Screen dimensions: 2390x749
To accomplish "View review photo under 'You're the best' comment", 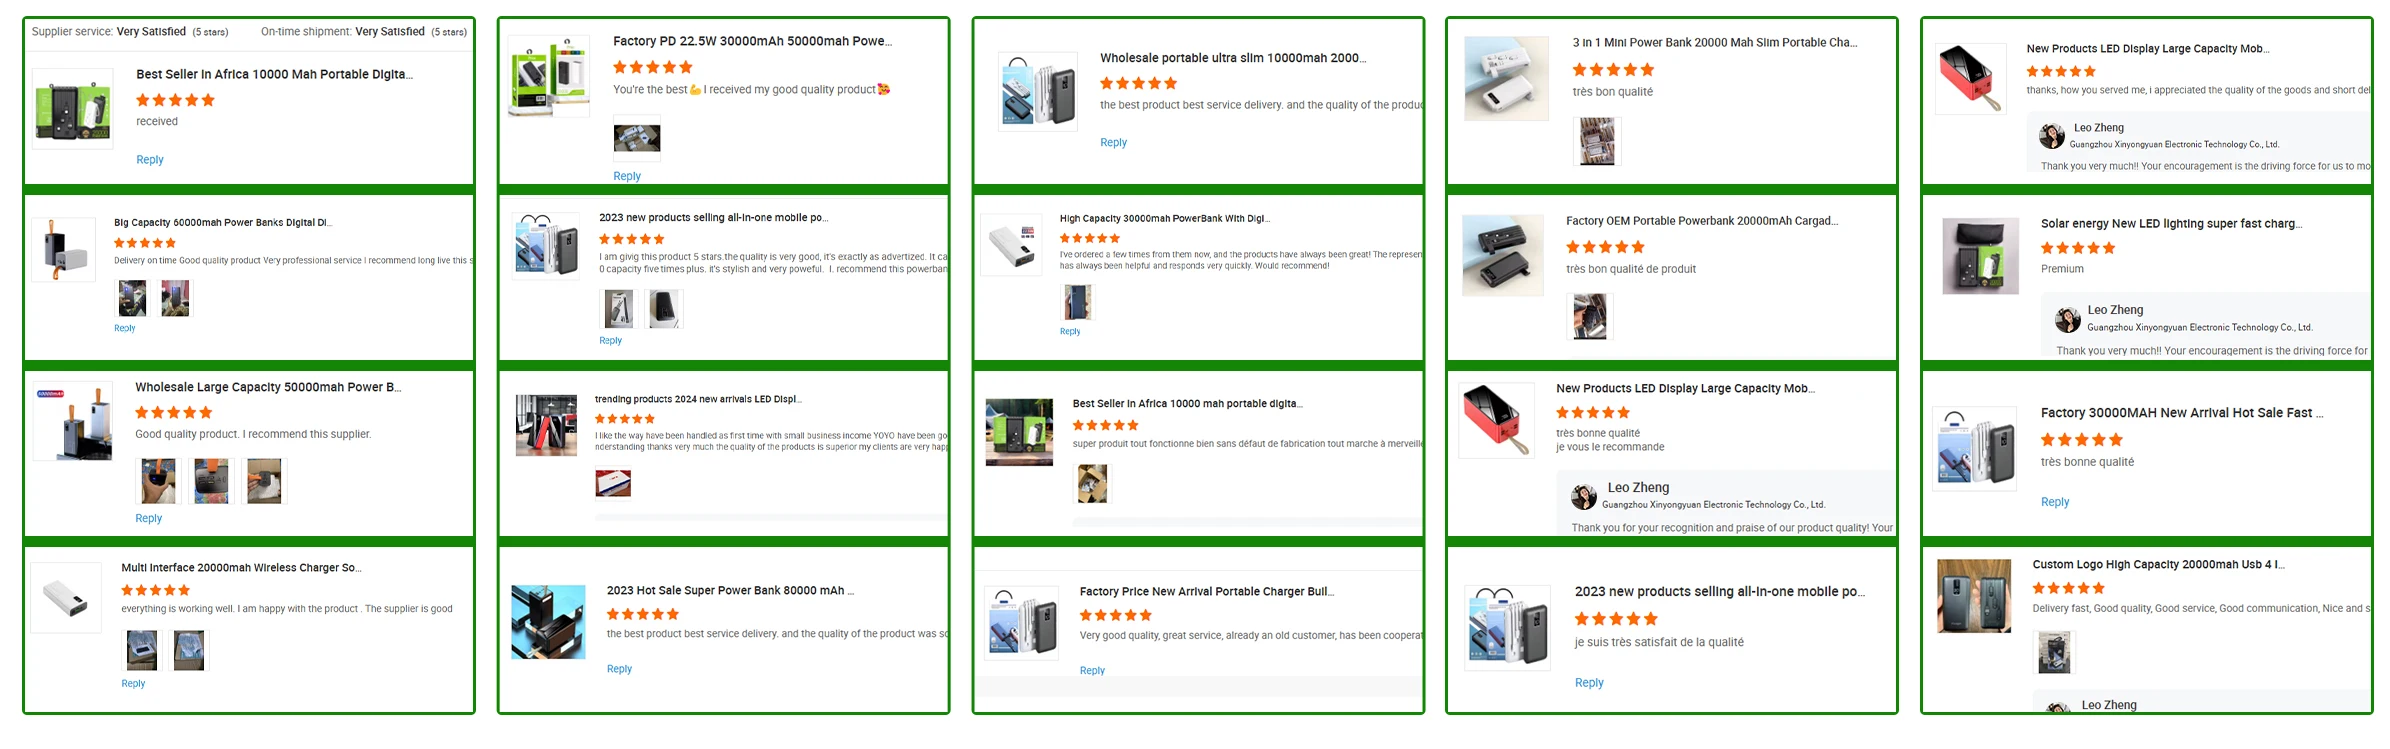I will [637, 138].
